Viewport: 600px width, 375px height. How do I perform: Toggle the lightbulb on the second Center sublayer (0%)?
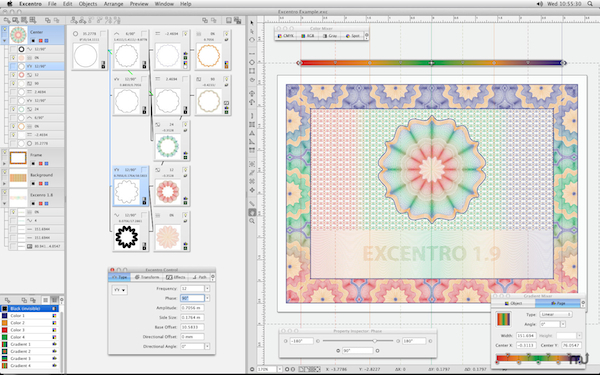[13, 58]
